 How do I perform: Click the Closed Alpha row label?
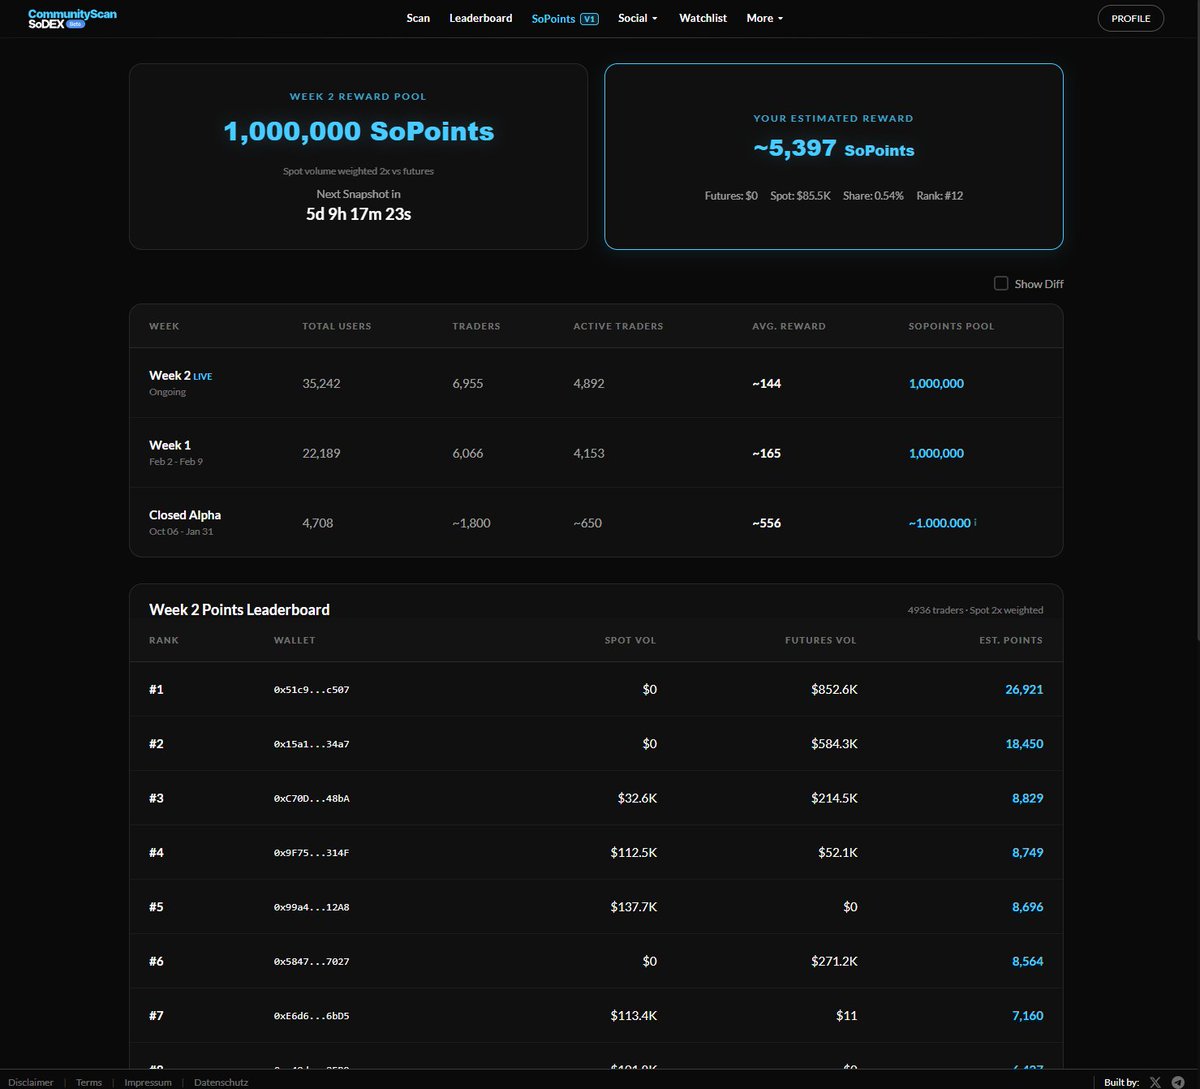click(x=185, y=515)
